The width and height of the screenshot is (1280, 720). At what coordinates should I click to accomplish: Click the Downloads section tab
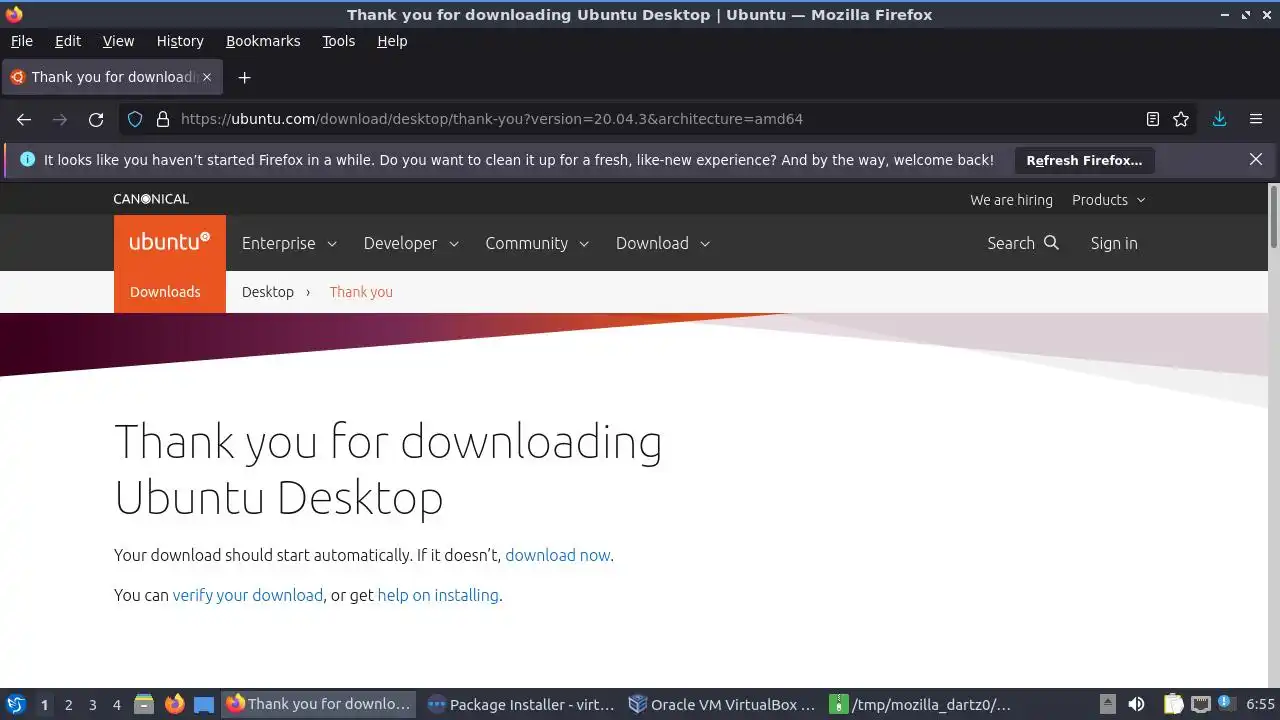[x=165, y=292]
